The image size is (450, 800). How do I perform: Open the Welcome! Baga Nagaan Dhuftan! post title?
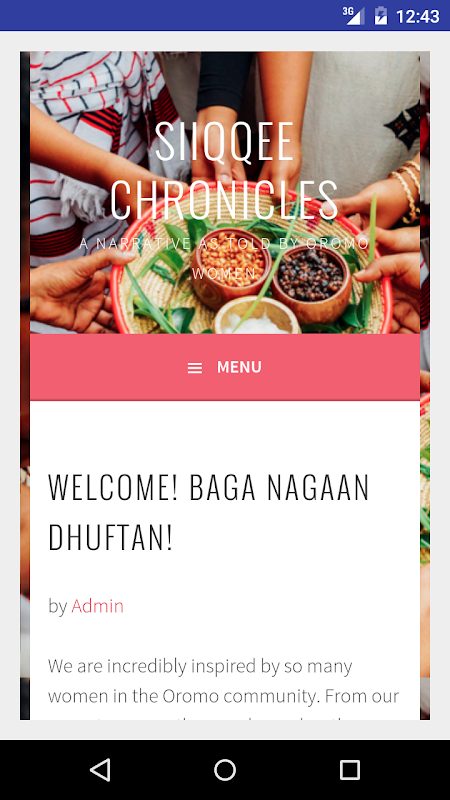pyautogui.click(x=208, y=513)
